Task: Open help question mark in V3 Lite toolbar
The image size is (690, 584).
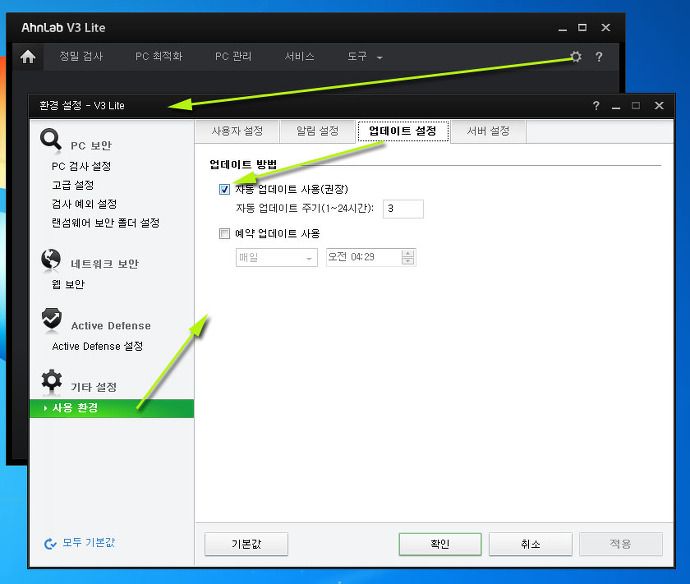Action: click(599, 57)
